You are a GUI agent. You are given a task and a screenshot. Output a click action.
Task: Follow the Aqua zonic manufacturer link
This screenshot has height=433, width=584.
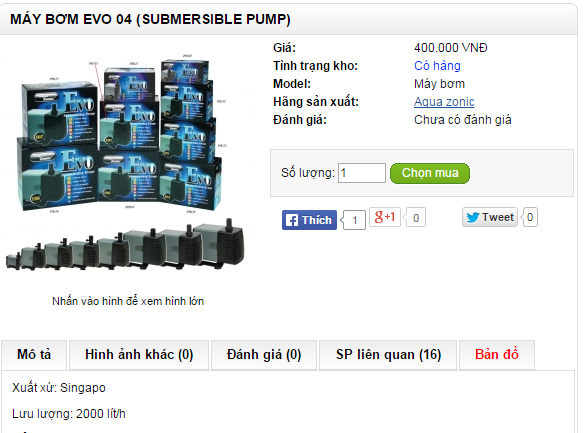click(x=444, y=102)
